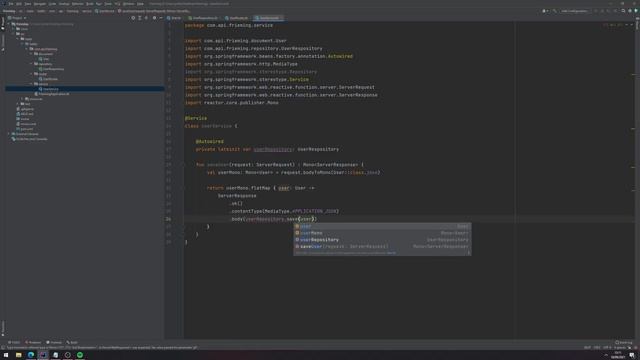The image size is (640, 360).
Task: Click Add Configuration button
Action: click(574, 11)
